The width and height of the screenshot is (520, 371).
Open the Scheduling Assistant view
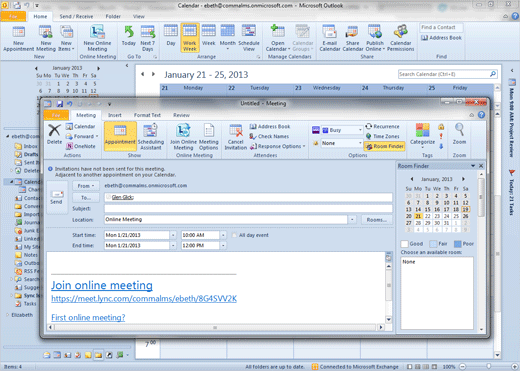(151, 137)
